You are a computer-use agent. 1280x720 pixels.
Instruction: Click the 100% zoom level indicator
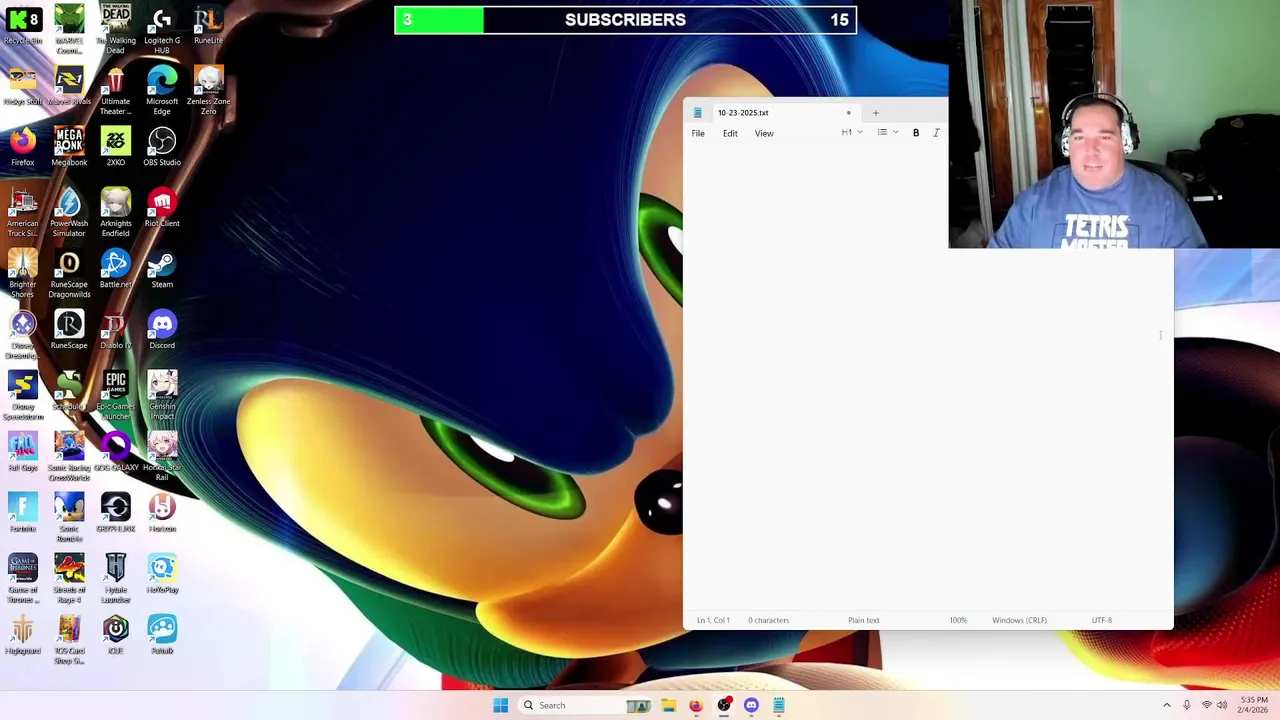958,620
